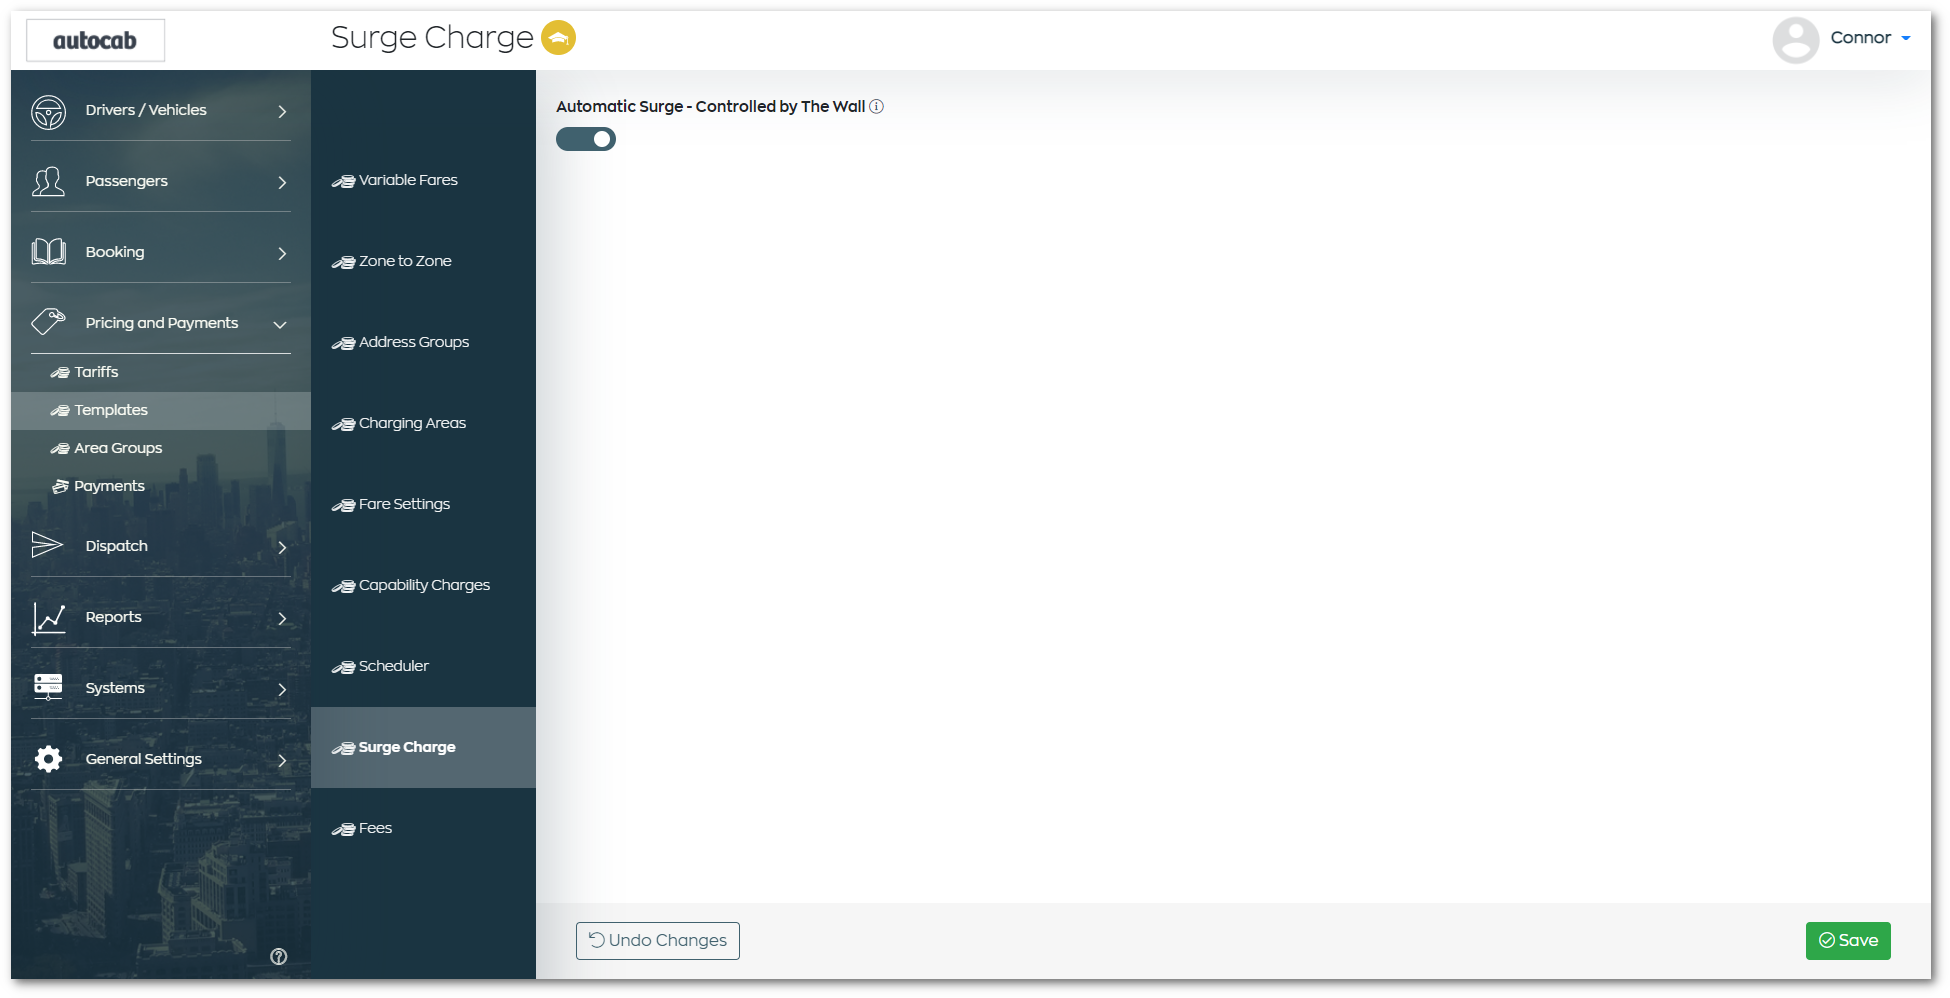Expand the General Settings chevron
Screen dimensions: 1950x998
282,760
